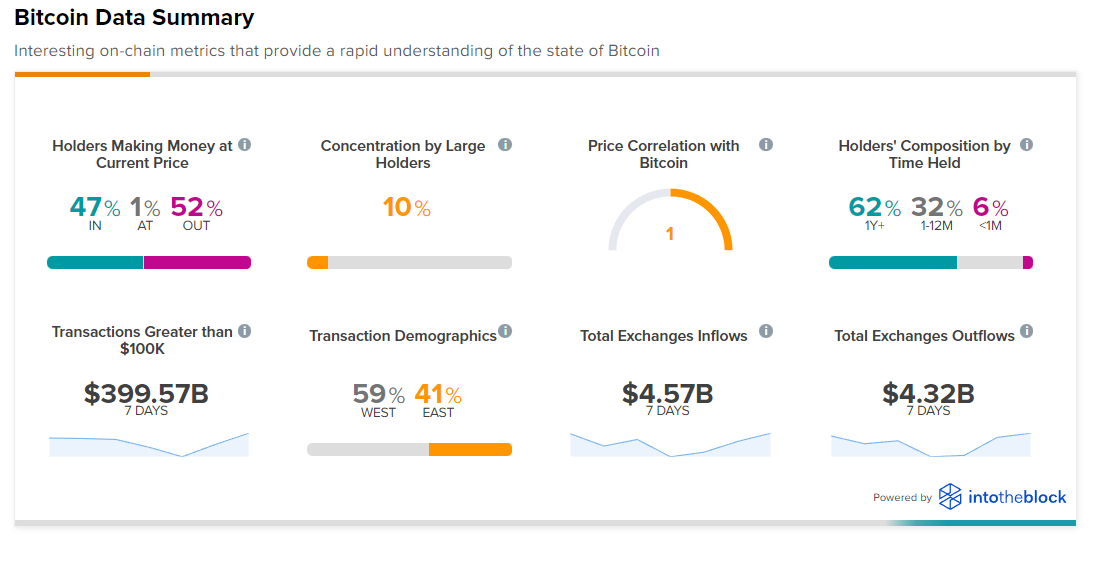The height and width of the screenshot is (562, 1095).
Task: Click the IntoTheBlock cube logo icon
Action: click(x=950, y=497)
